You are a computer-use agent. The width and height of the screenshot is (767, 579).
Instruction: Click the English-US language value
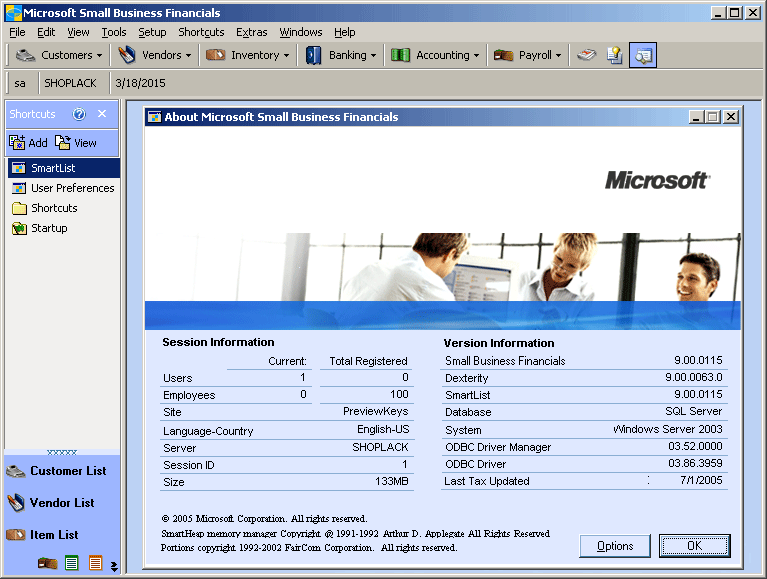(383, 429)
